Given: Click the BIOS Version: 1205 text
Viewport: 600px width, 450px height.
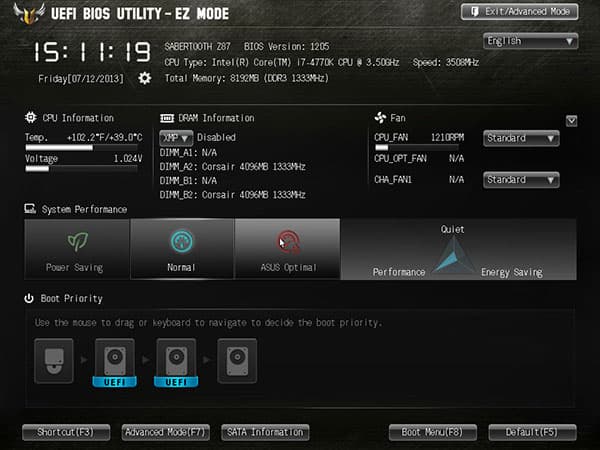Looking at the screenshot, I should coord(287,47).
